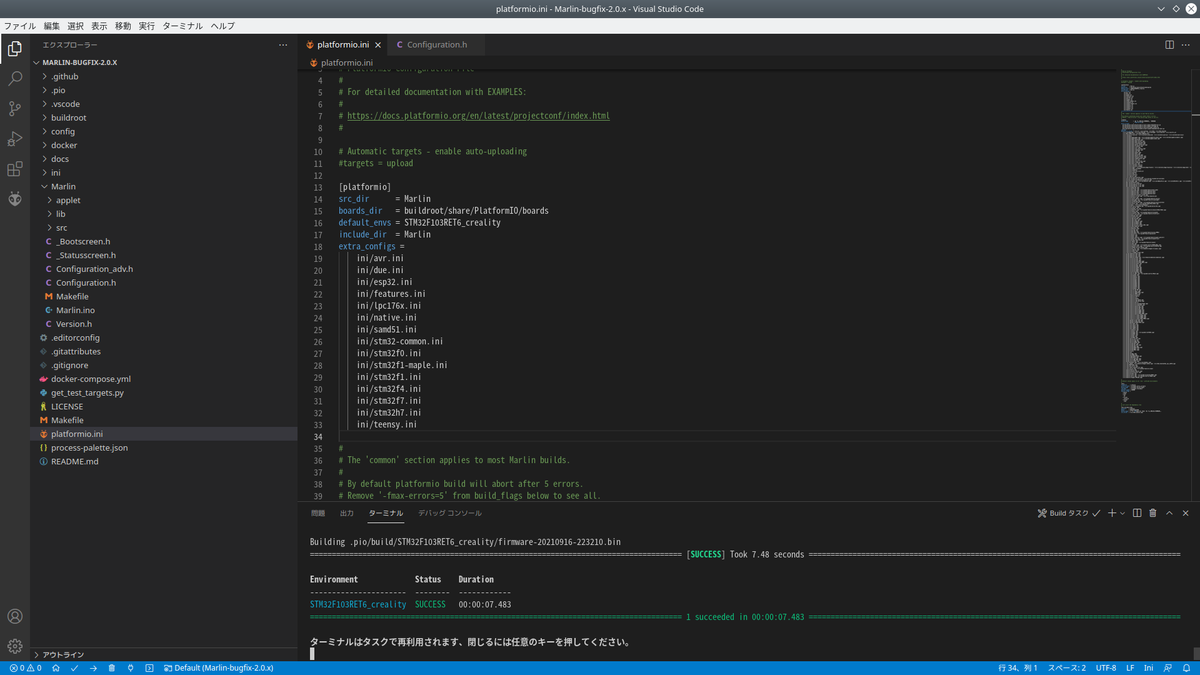Open the Search view in the activity bar

(15, 78)
